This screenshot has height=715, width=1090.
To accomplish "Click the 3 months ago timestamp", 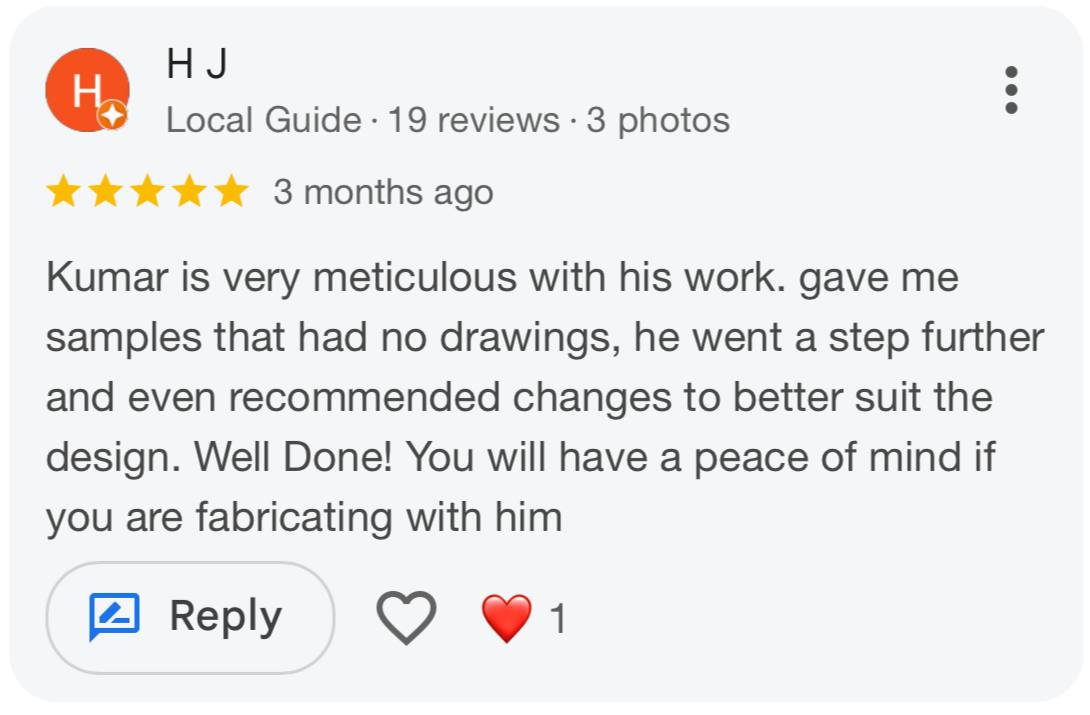I will [383, 191].
